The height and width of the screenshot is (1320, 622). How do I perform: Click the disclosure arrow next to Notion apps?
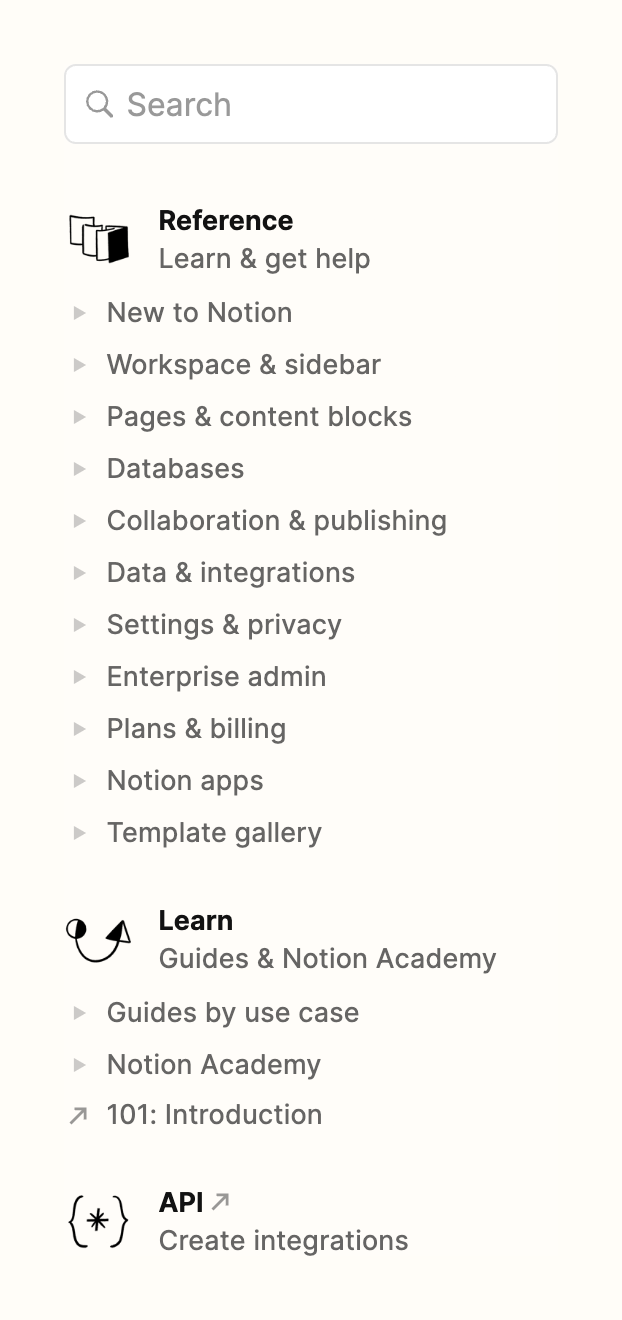click(x=80, y=780)
